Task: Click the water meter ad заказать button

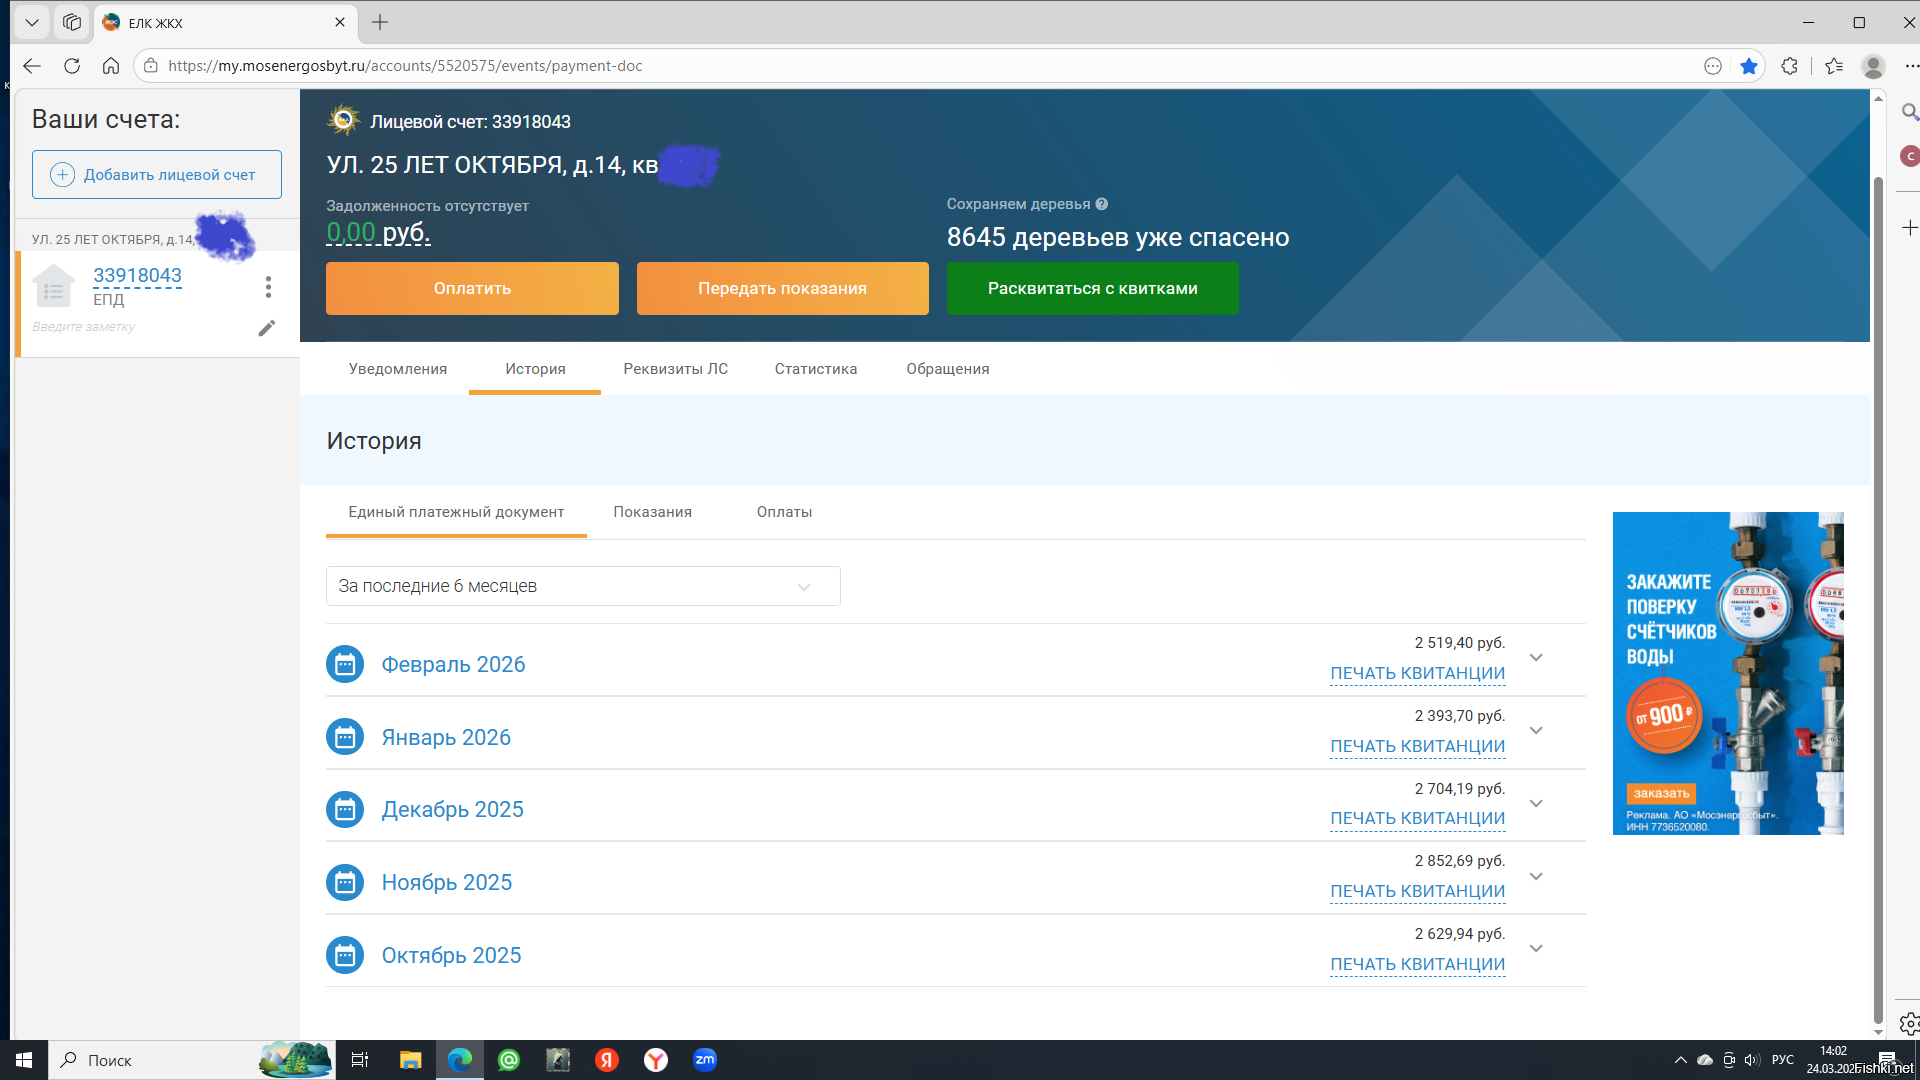Action: point(1661,793)
